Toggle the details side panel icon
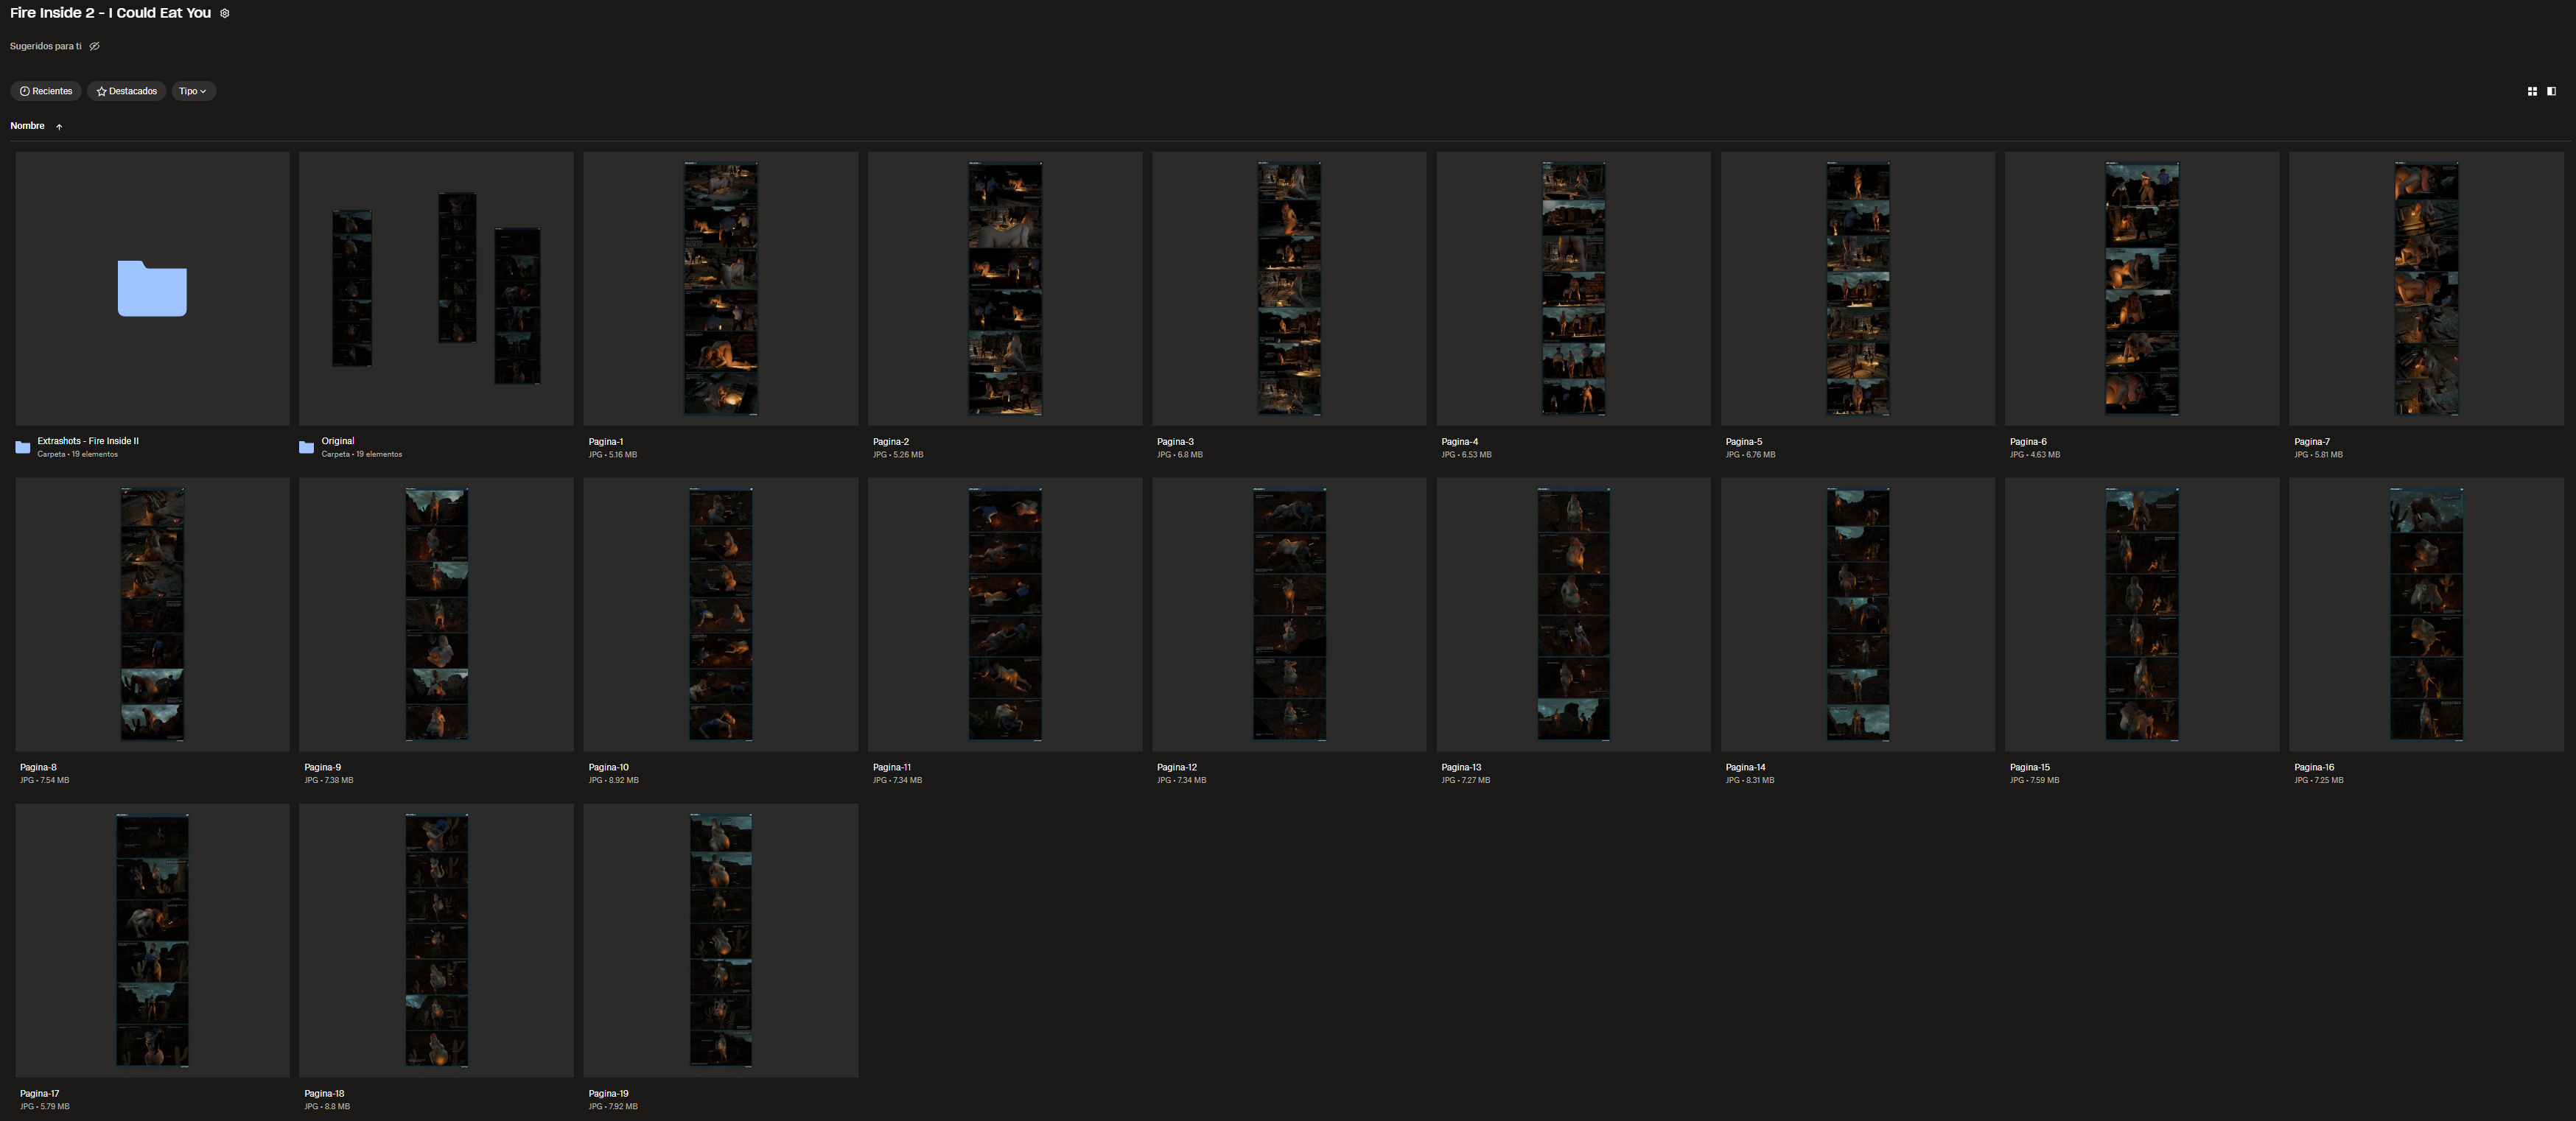This screenshot has width=2576, height=1121. click(2552, 91)
